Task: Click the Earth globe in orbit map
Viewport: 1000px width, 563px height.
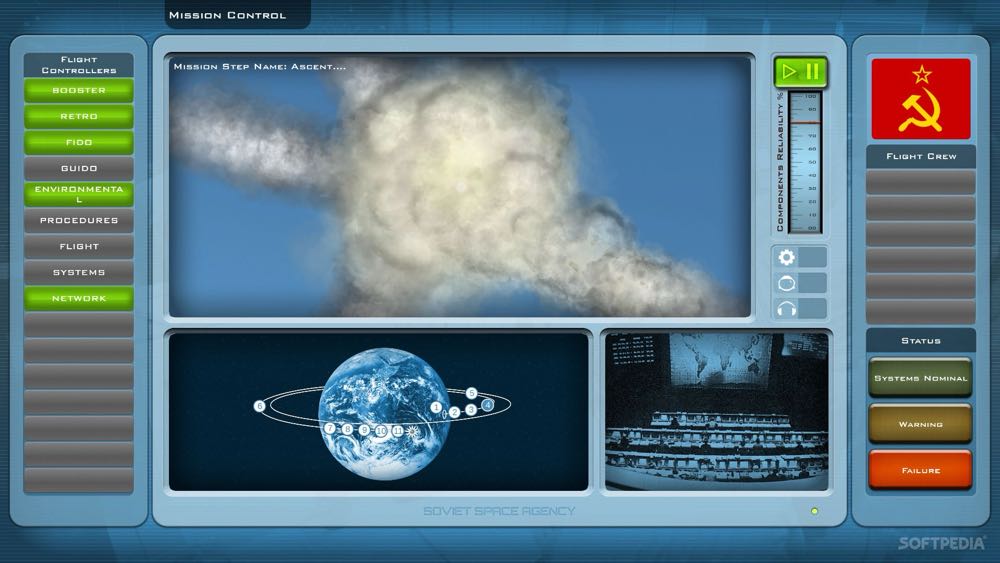Action: (384, 413)
